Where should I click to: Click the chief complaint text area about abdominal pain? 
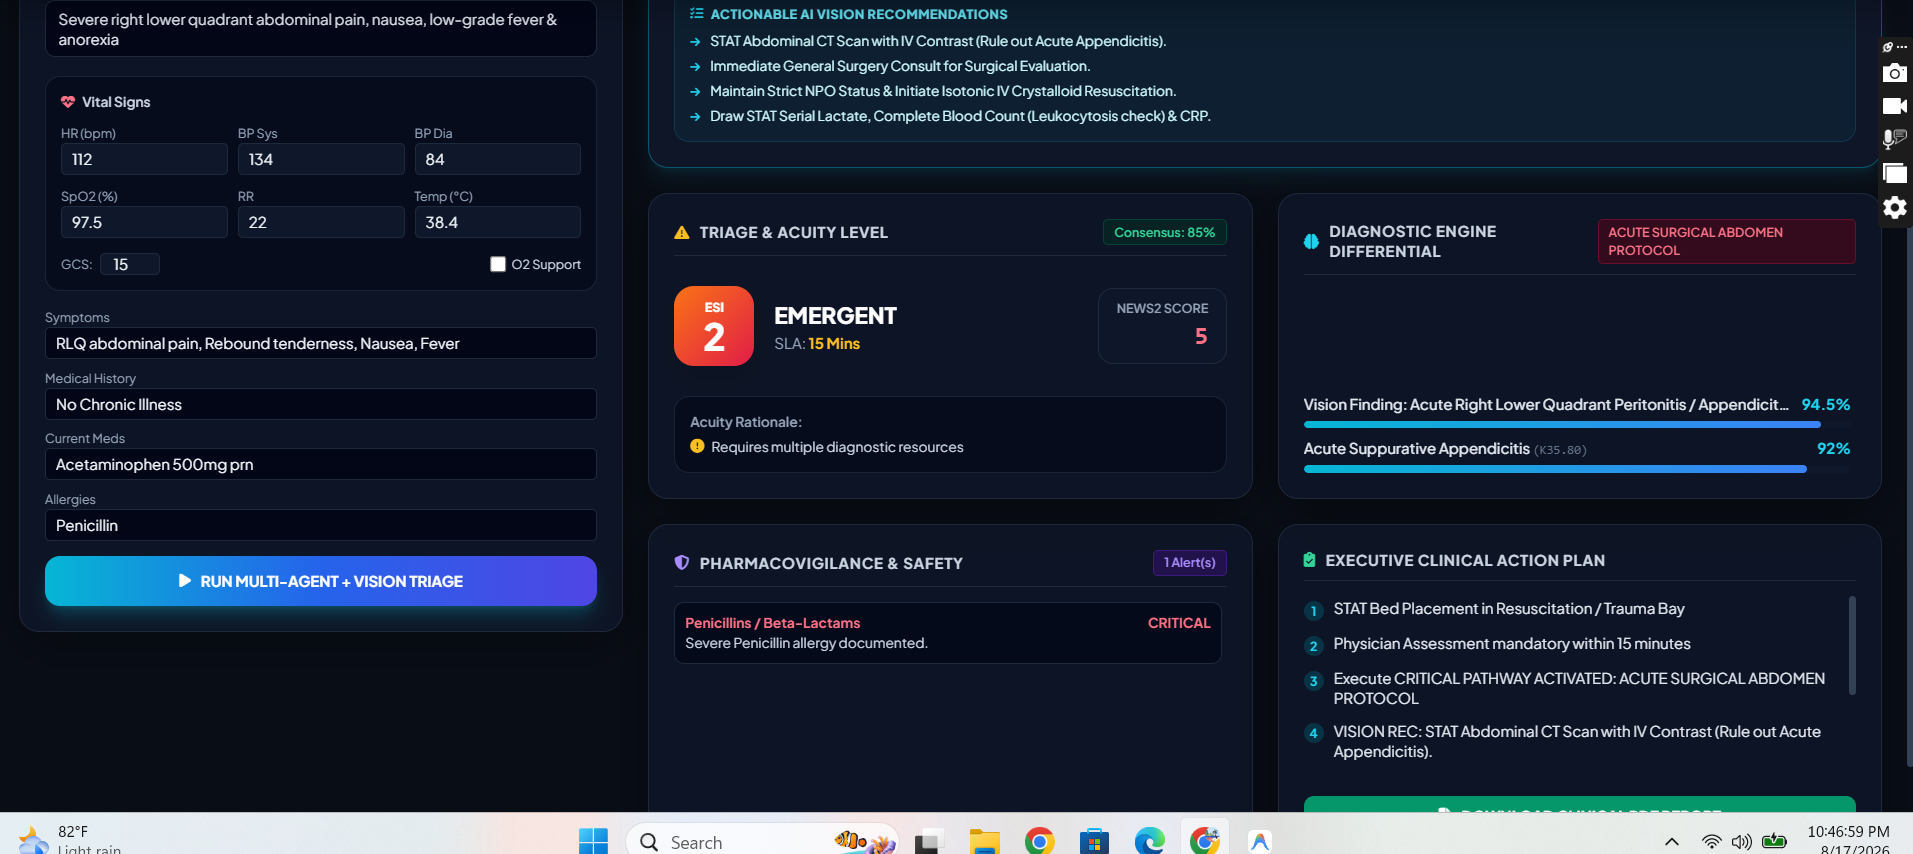coord(321,28)
